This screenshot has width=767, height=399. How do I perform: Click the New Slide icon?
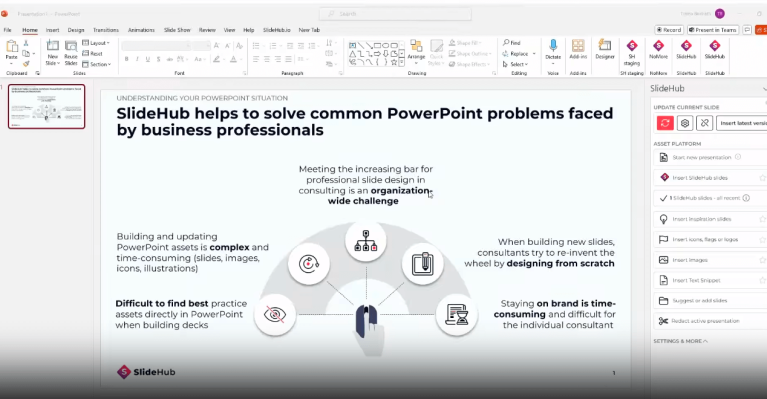point(52,46)
